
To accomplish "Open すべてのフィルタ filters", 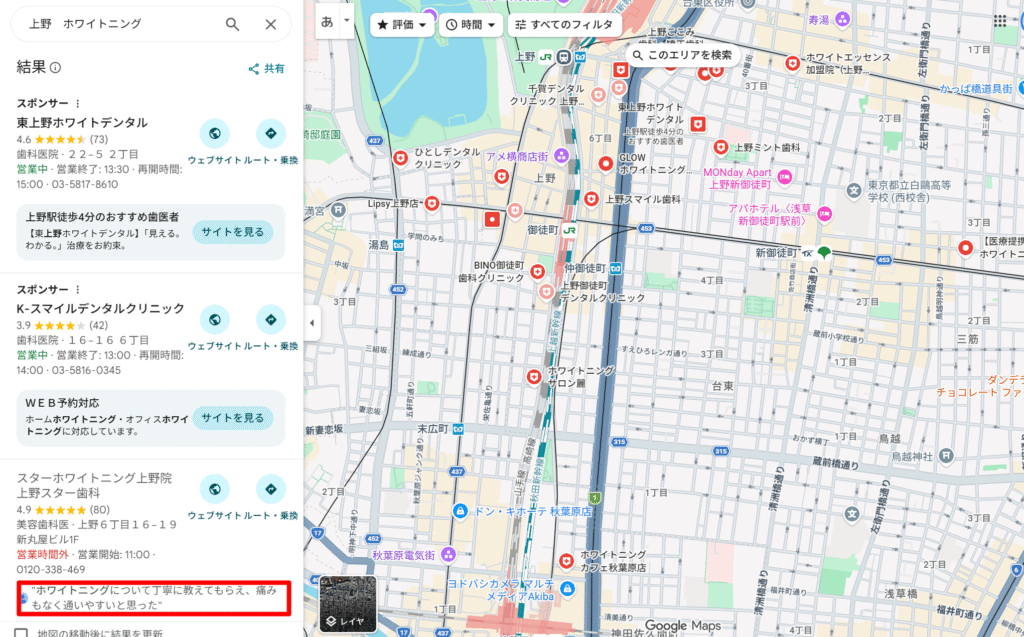I will click(564, 25).
